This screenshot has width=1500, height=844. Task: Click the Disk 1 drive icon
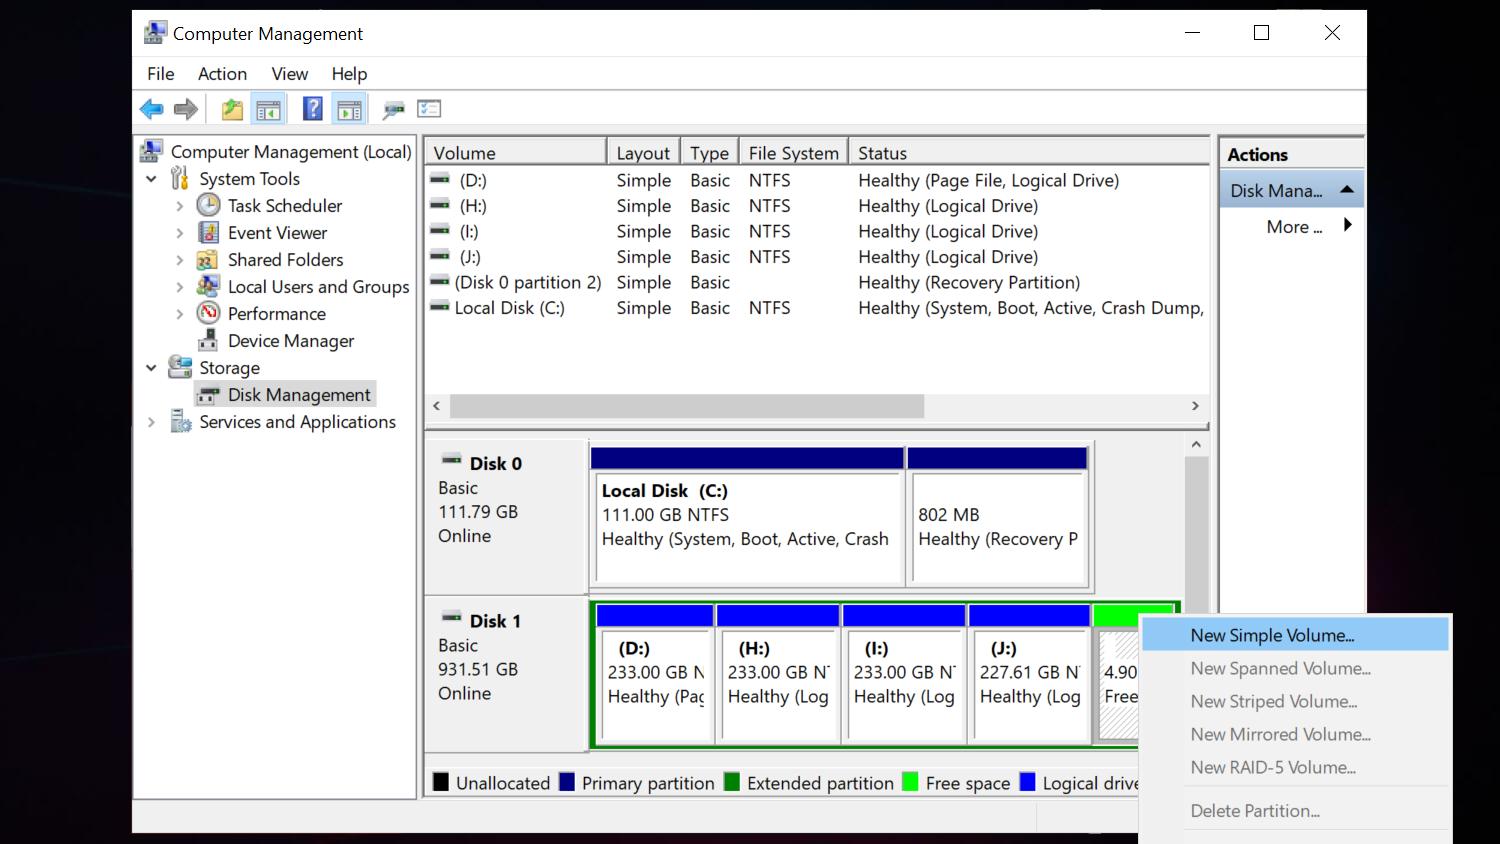click(x=452, y=618)
